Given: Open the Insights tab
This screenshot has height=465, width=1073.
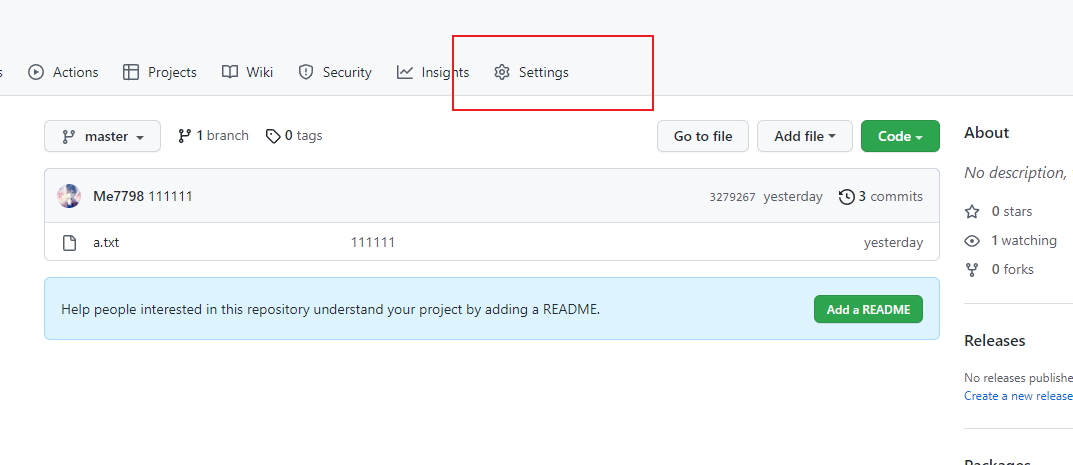Looking at the screenshot, I should point(433,72).
